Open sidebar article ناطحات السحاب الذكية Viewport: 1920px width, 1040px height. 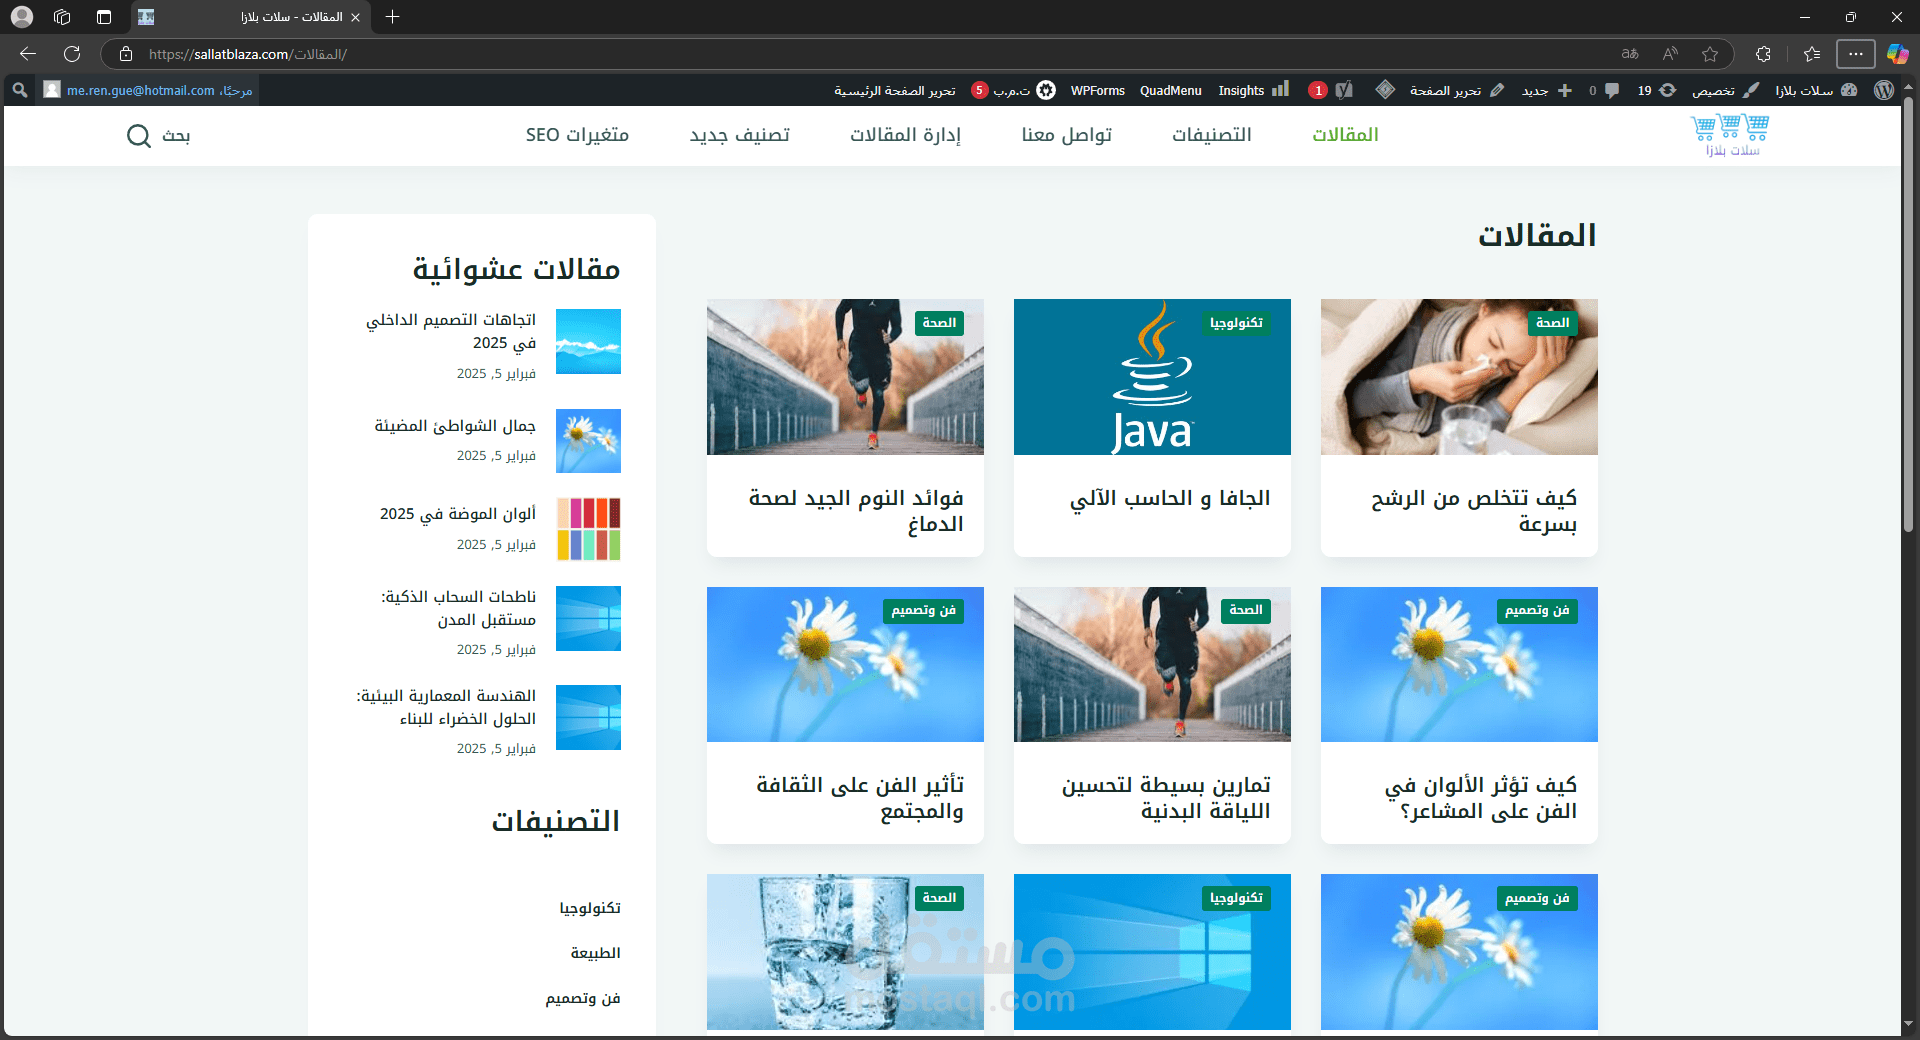tap(458, 608)
